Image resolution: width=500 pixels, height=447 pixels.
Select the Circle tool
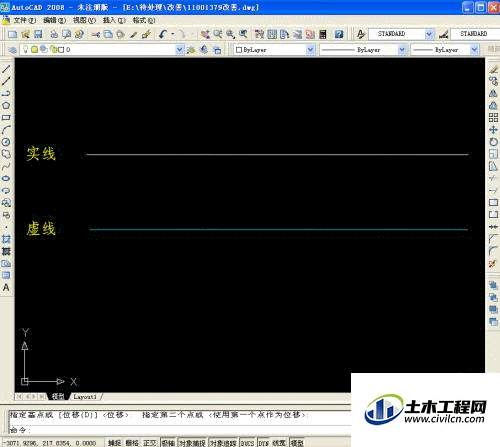6,142
